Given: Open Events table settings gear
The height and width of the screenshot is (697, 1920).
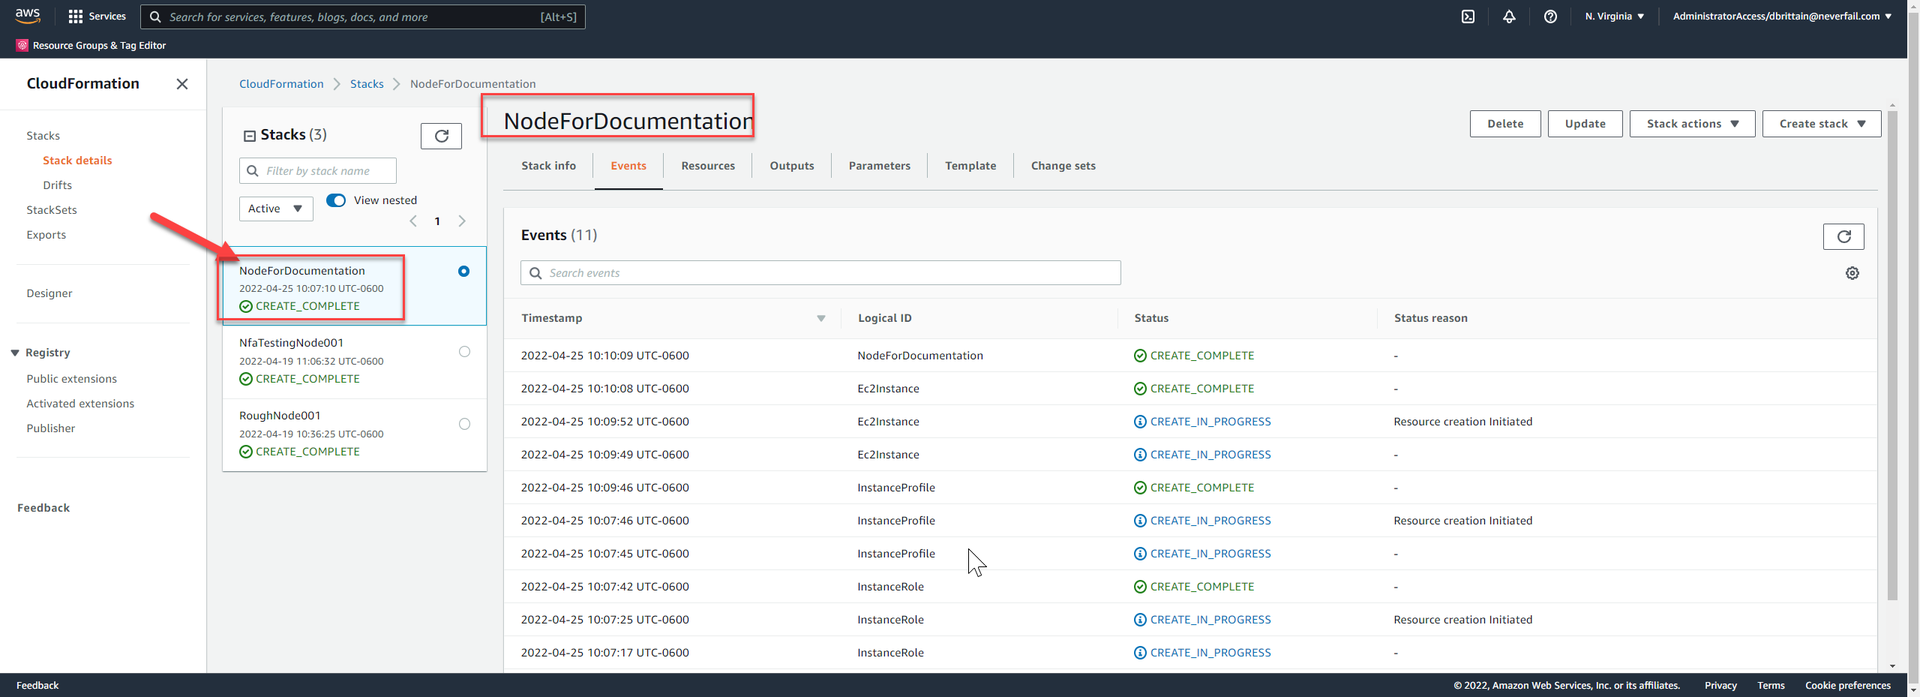Looking at the screenshot, I should click(1852, 273).
